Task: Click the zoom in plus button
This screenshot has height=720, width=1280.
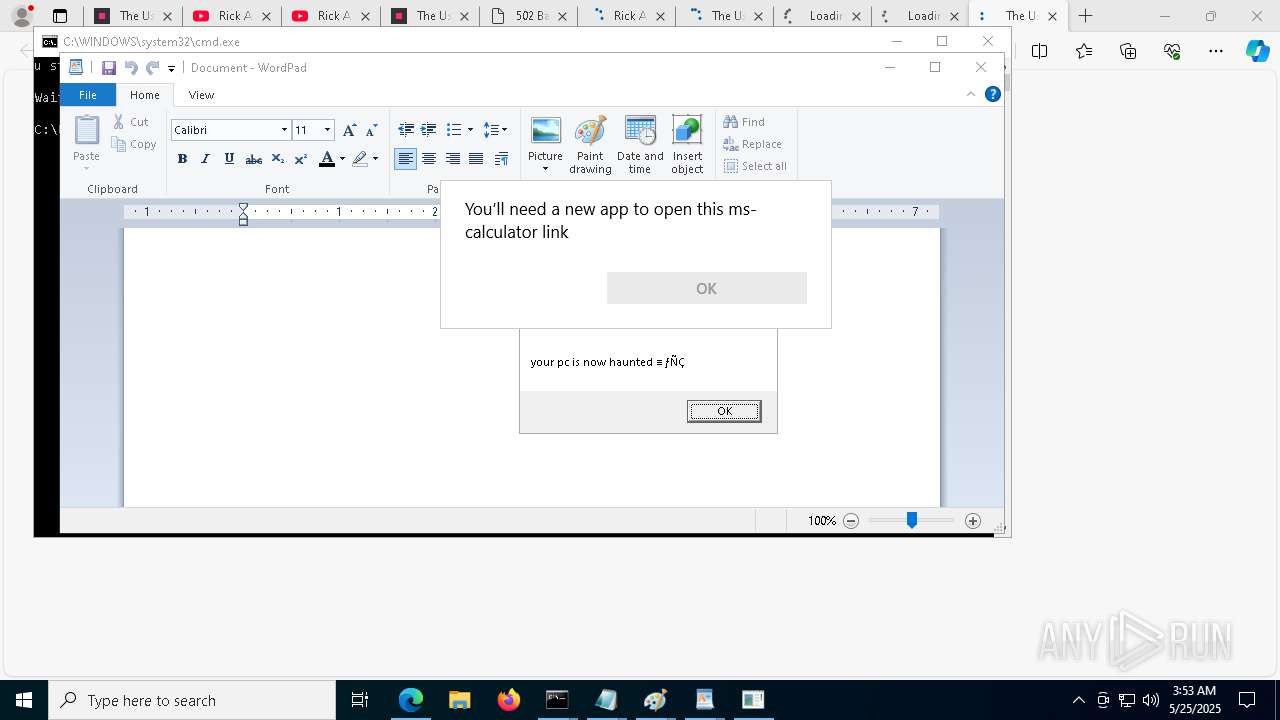Action: point(973,521)
